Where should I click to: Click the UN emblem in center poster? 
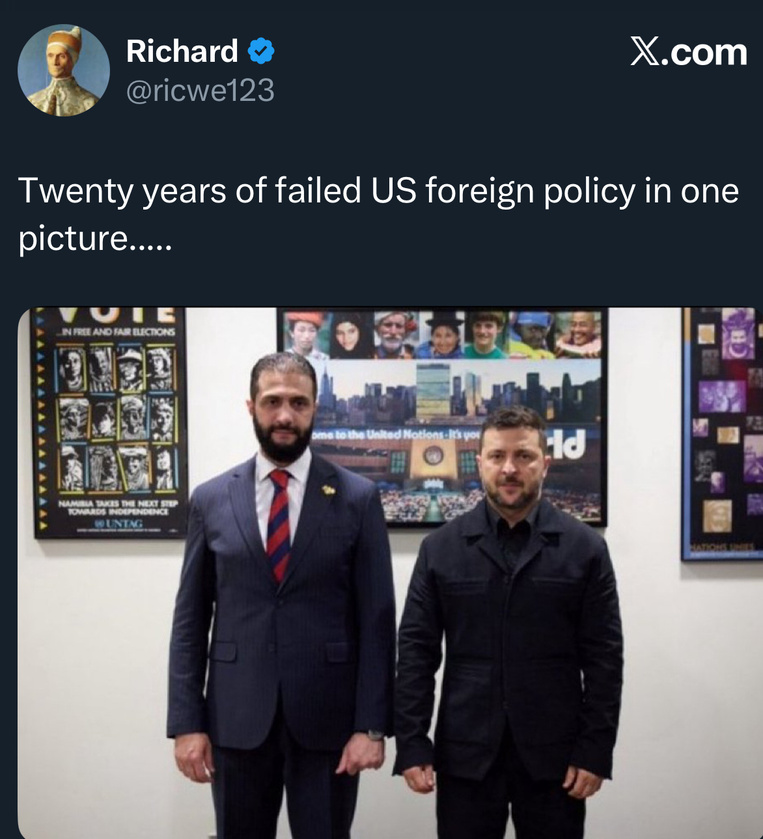point(433,455)
